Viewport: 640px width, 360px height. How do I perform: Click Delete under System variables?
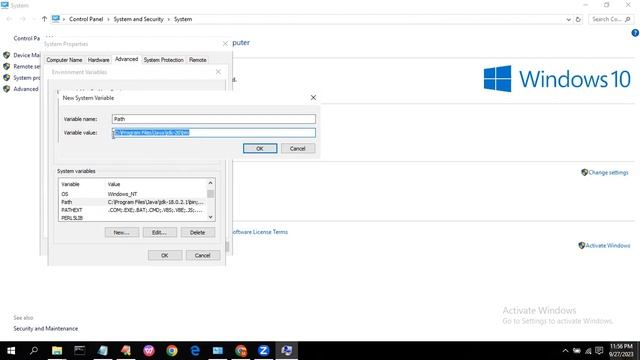pyautogui.click(x=198, y=232)
